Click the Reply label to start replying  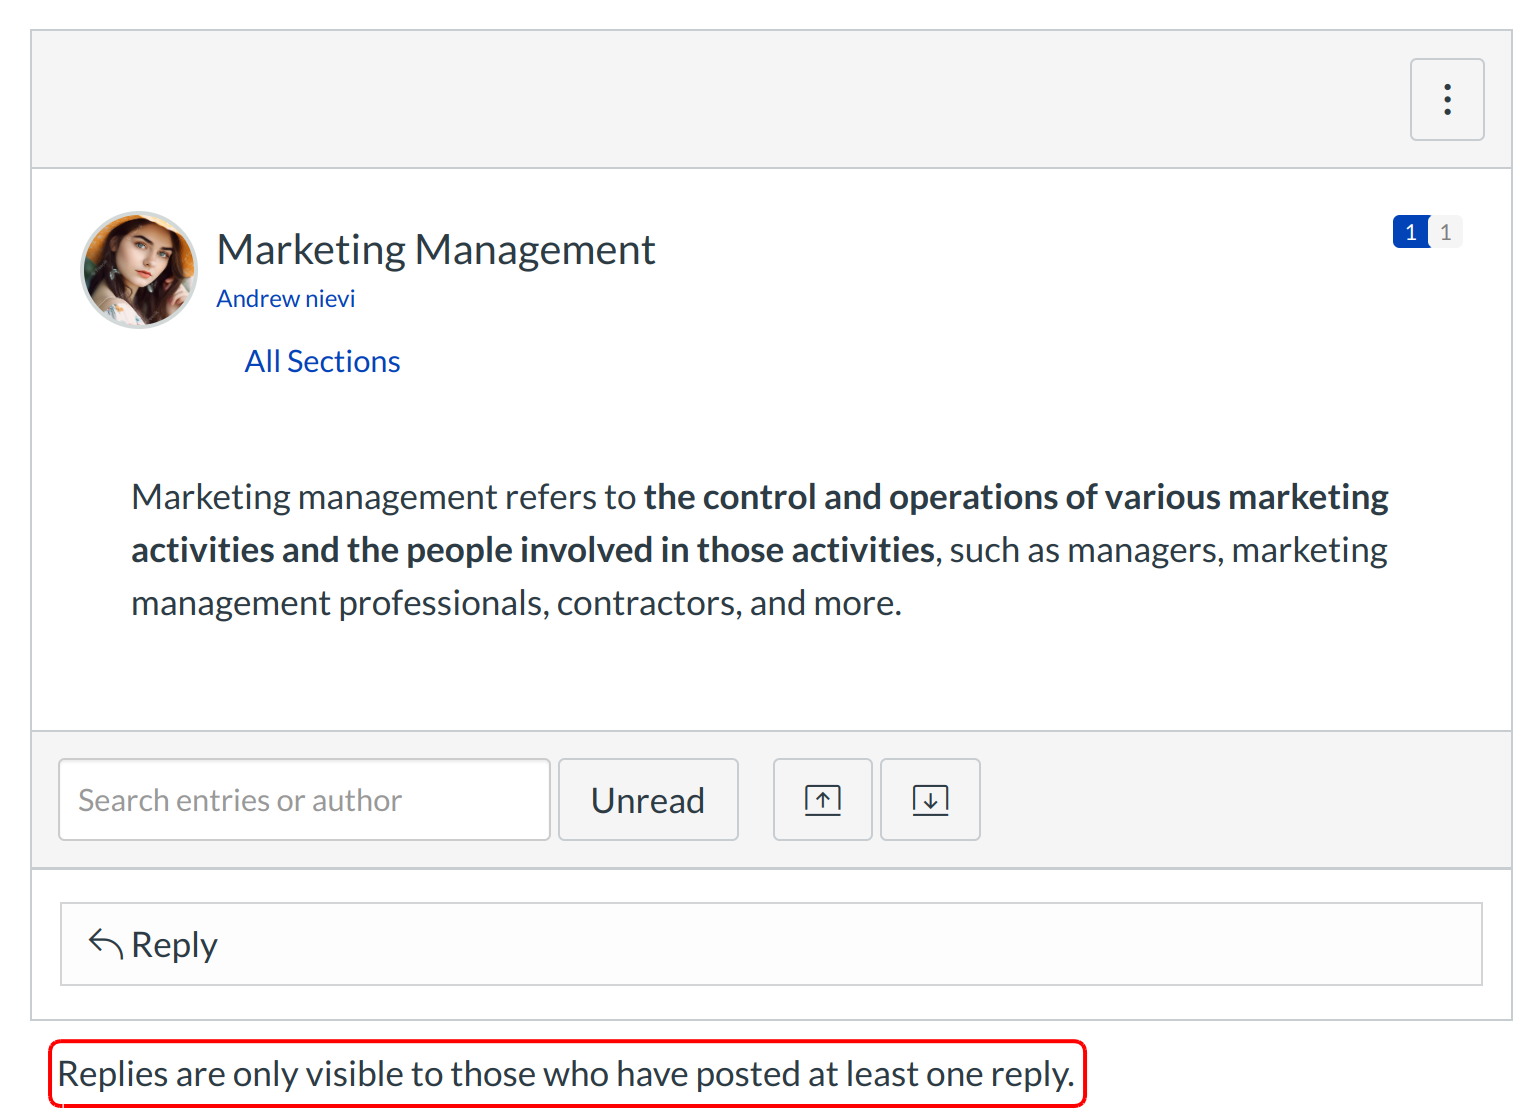pyautogui.click(x=174, y=945)
